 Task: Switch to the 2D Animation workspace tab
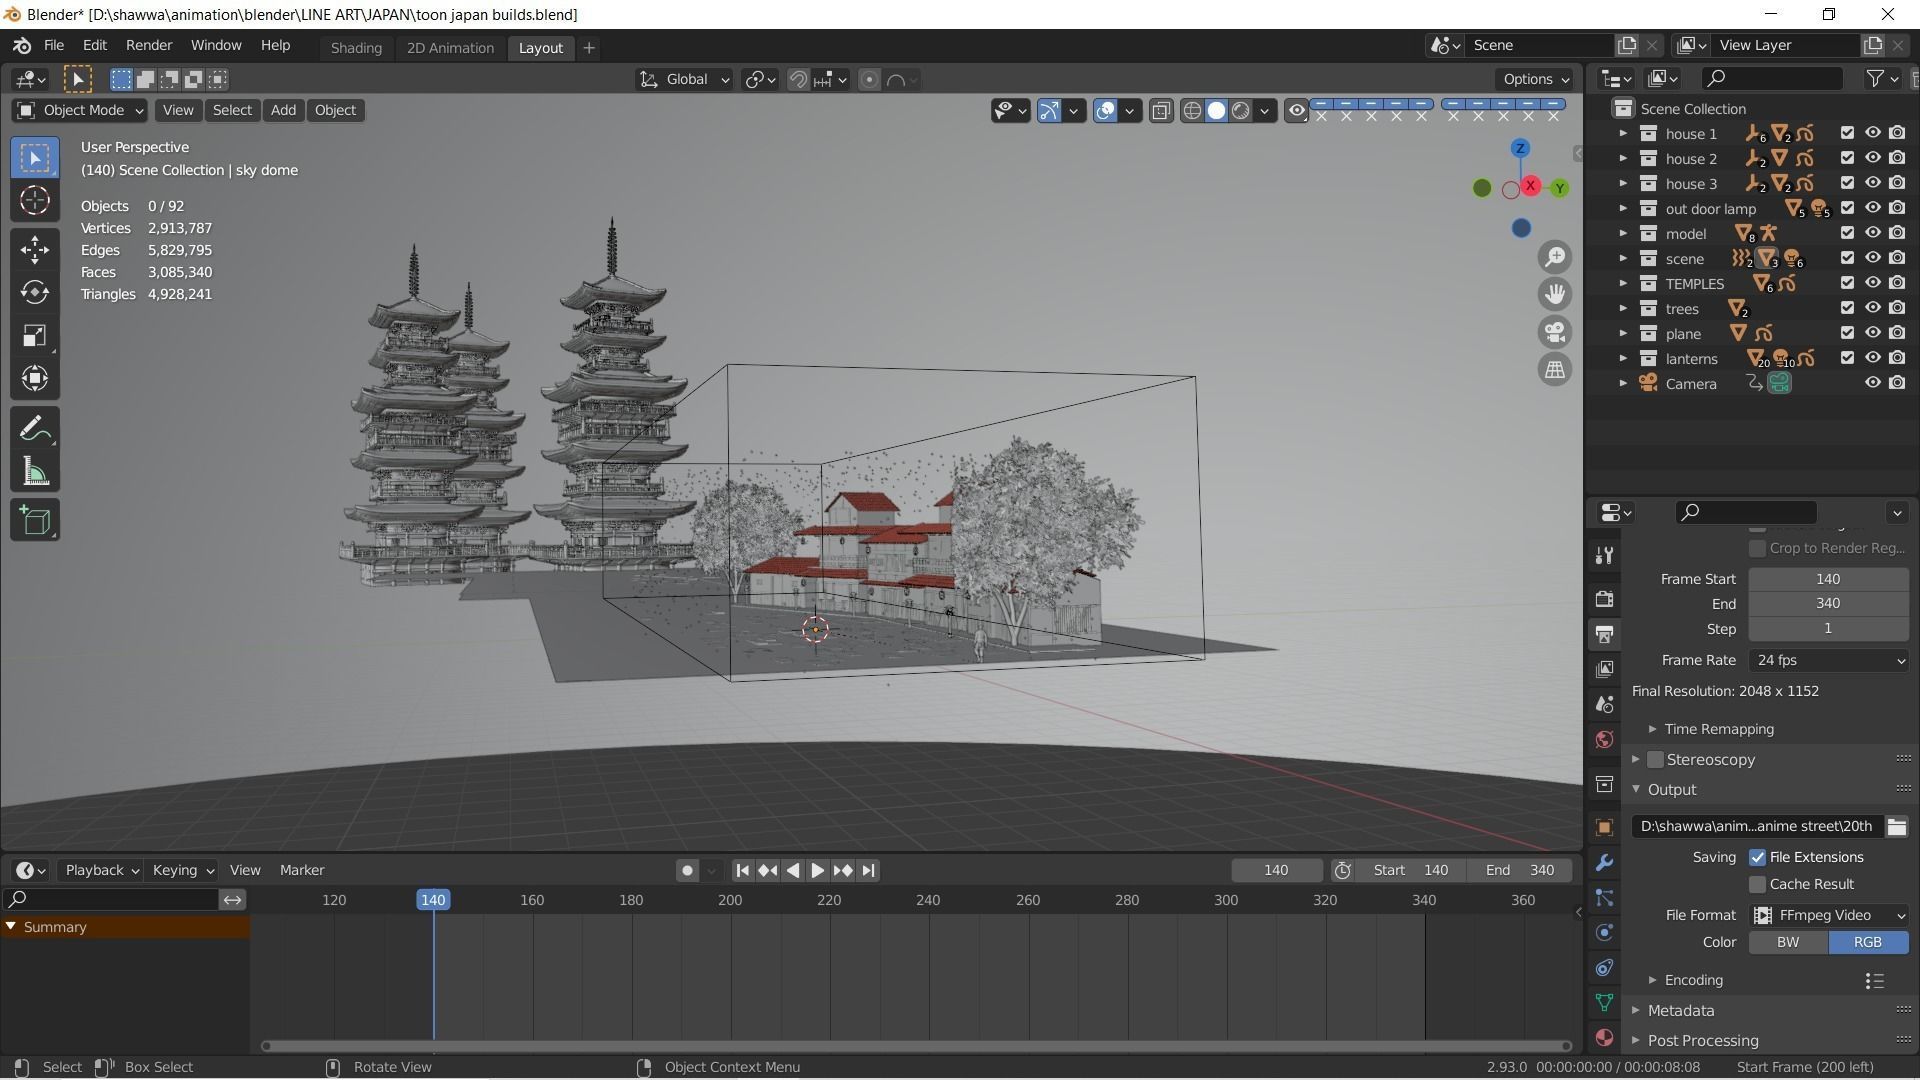click(450, 48)
